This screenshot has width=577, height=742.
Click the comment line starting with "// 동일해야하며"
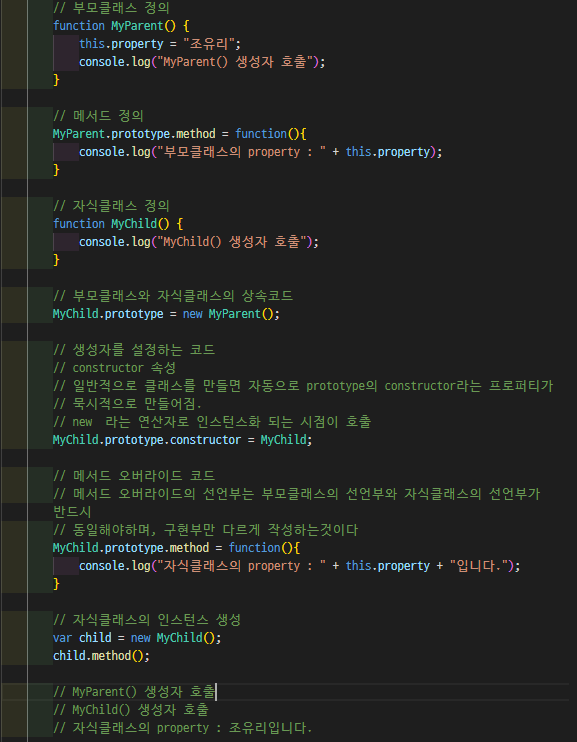point(205,530)
